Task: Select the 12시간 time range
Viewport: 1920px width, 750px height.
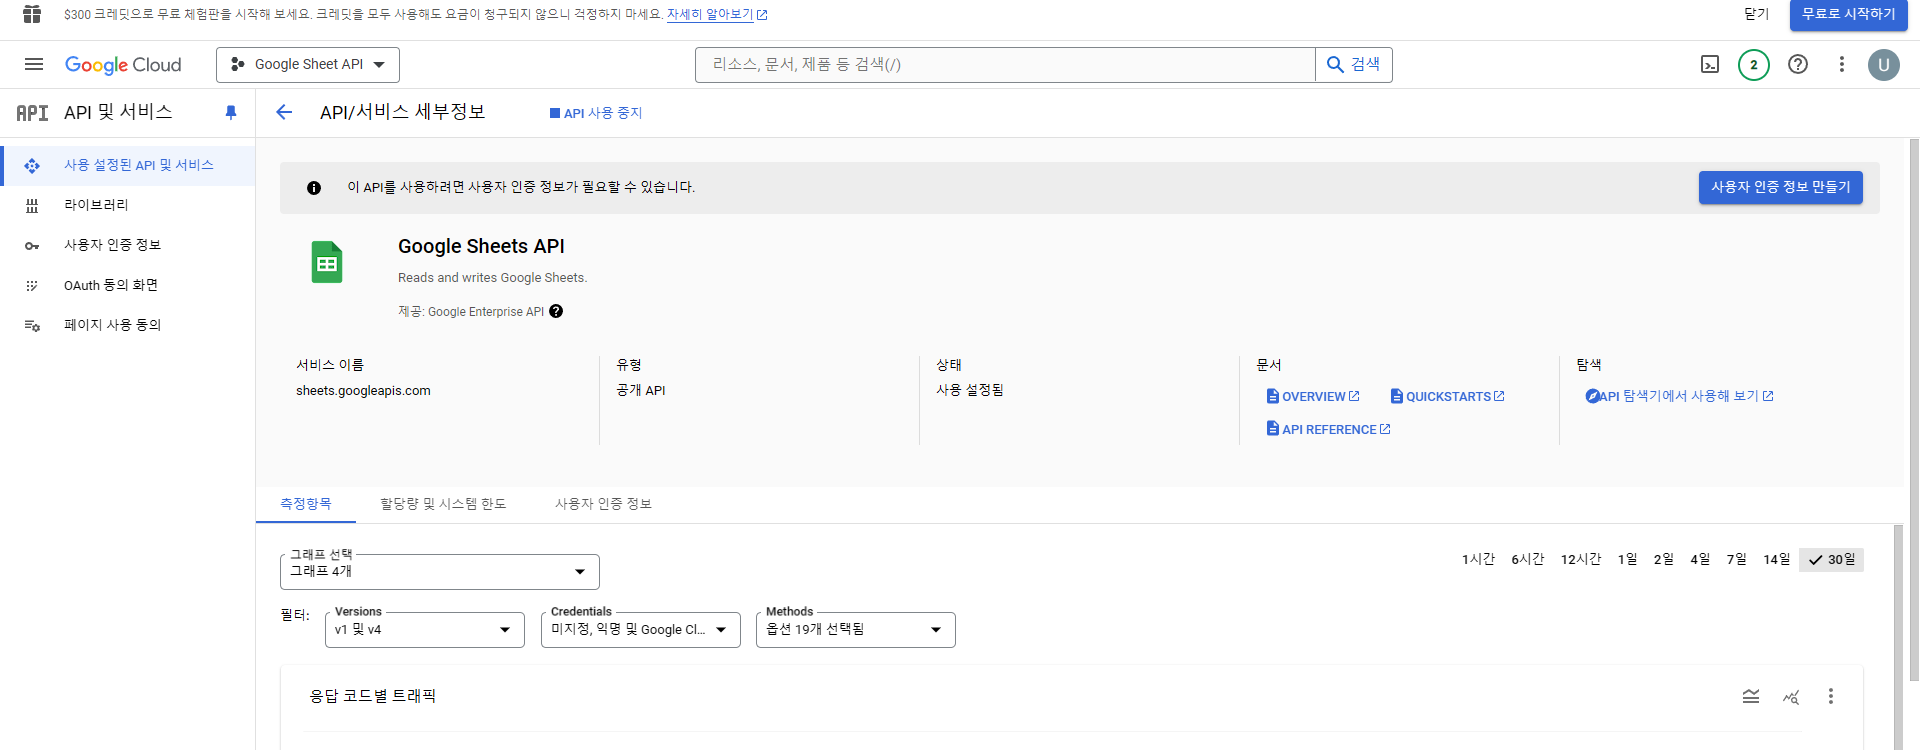Action: [x=1581, y=559]
